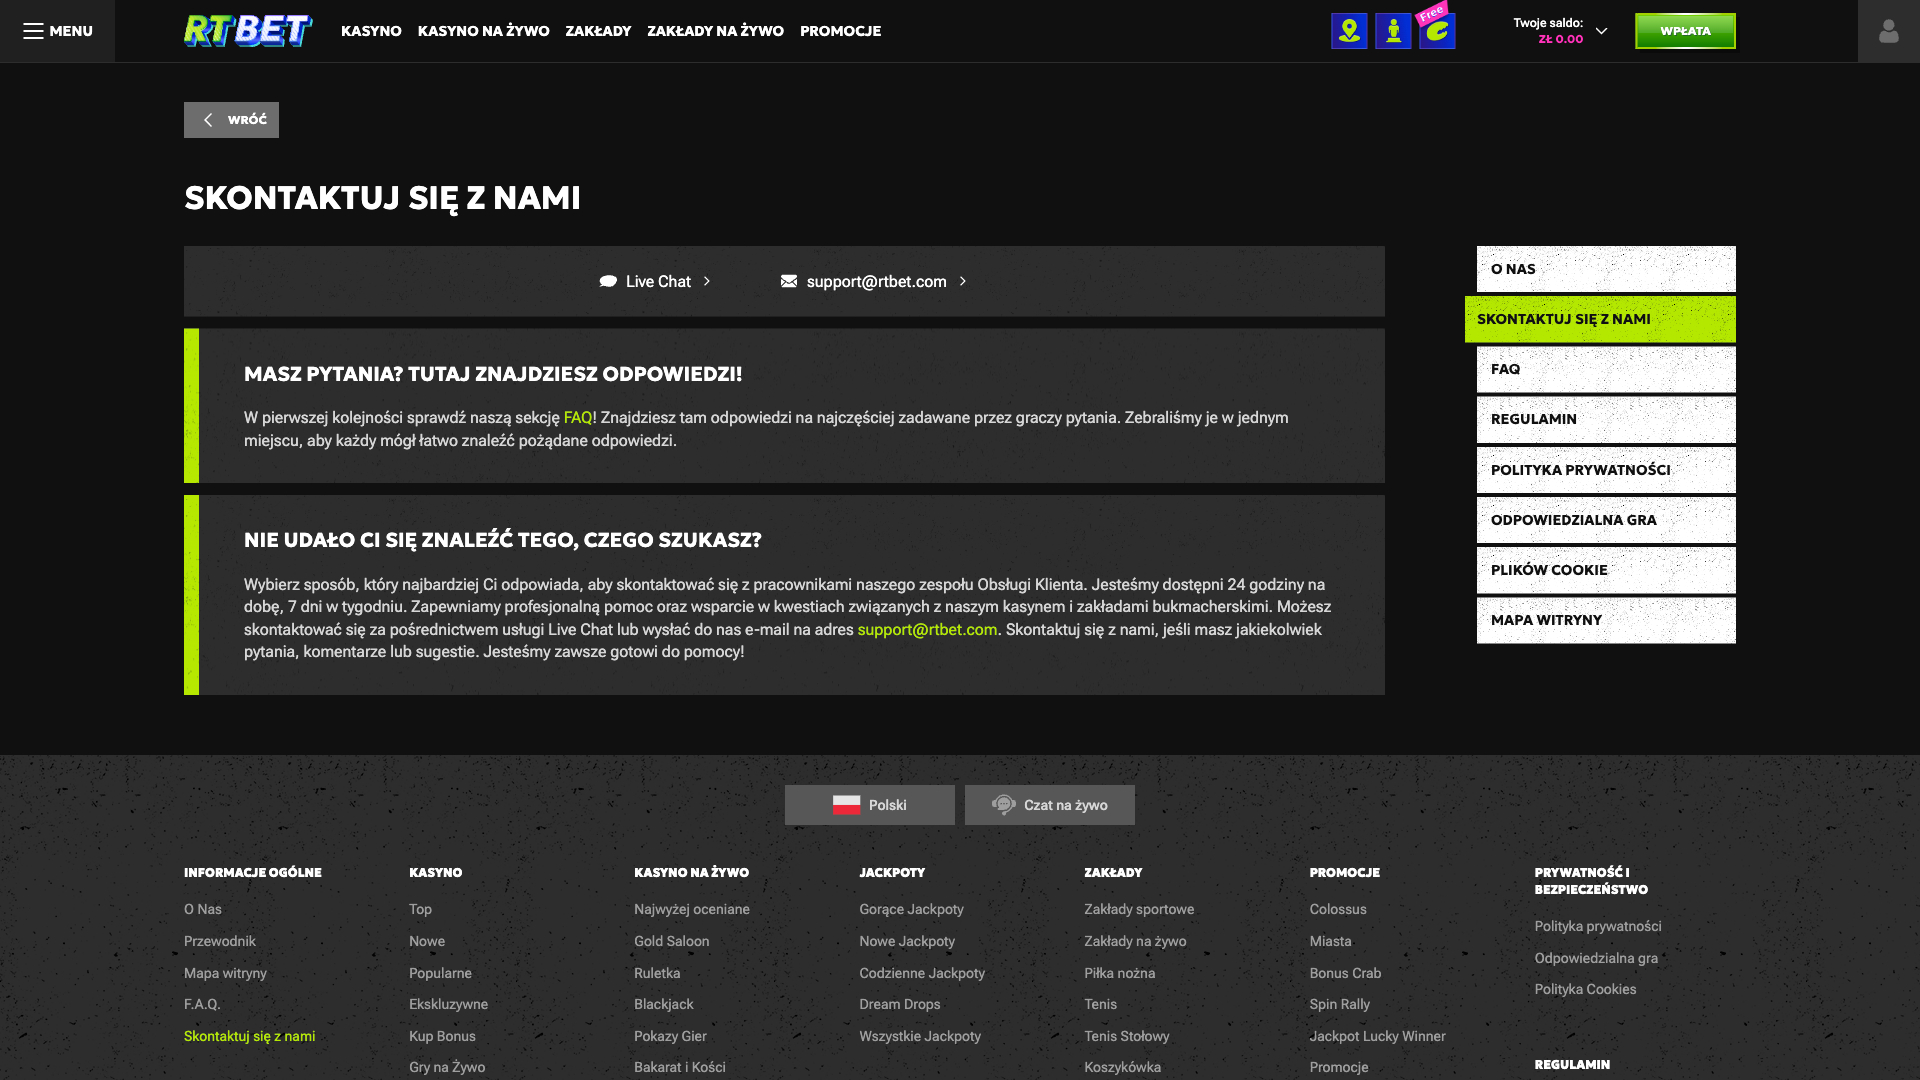Open footer link Mapa witryny

(225, 973)
